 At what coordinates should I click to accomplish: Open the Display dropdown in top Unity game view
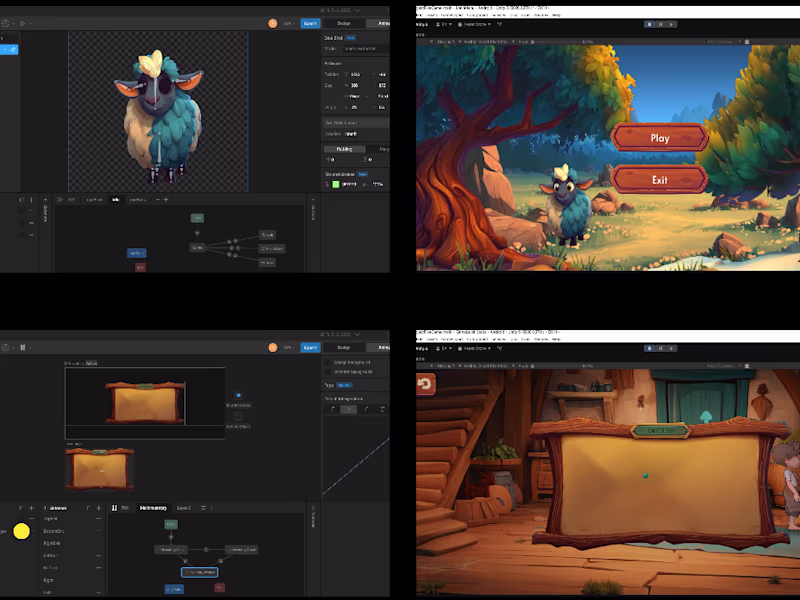447,42
